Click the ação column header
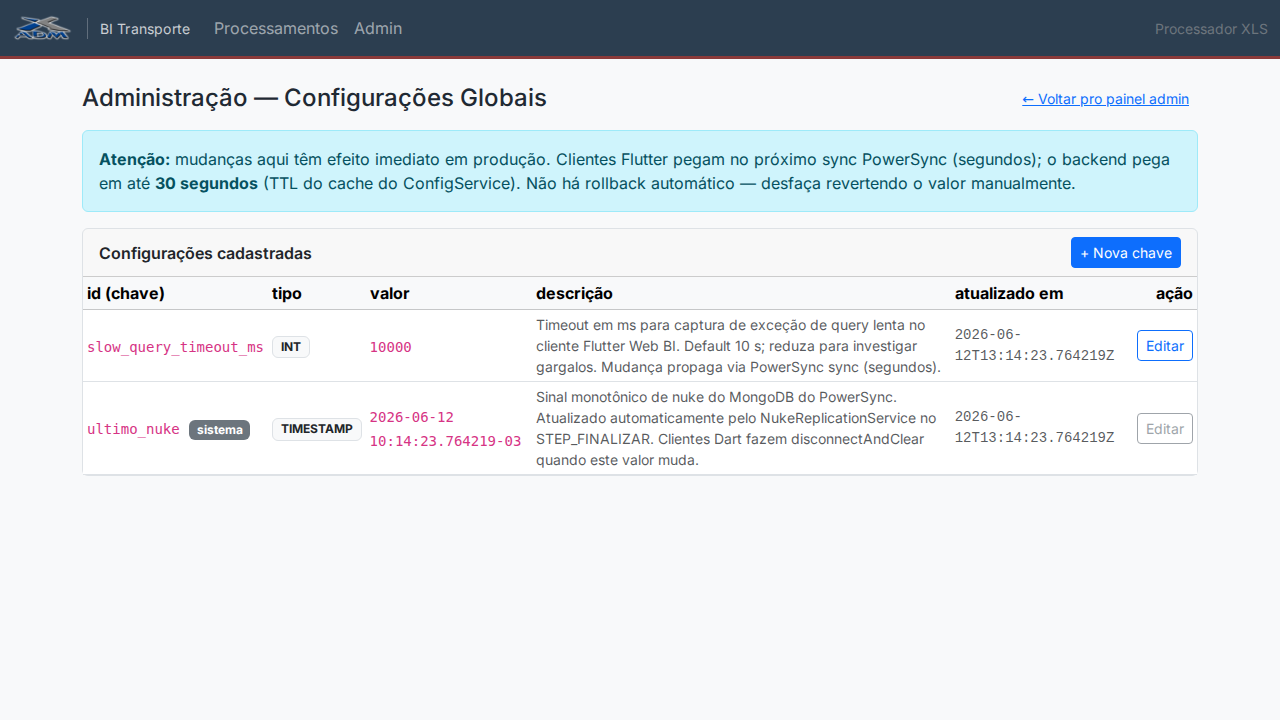 point(1174,293)
